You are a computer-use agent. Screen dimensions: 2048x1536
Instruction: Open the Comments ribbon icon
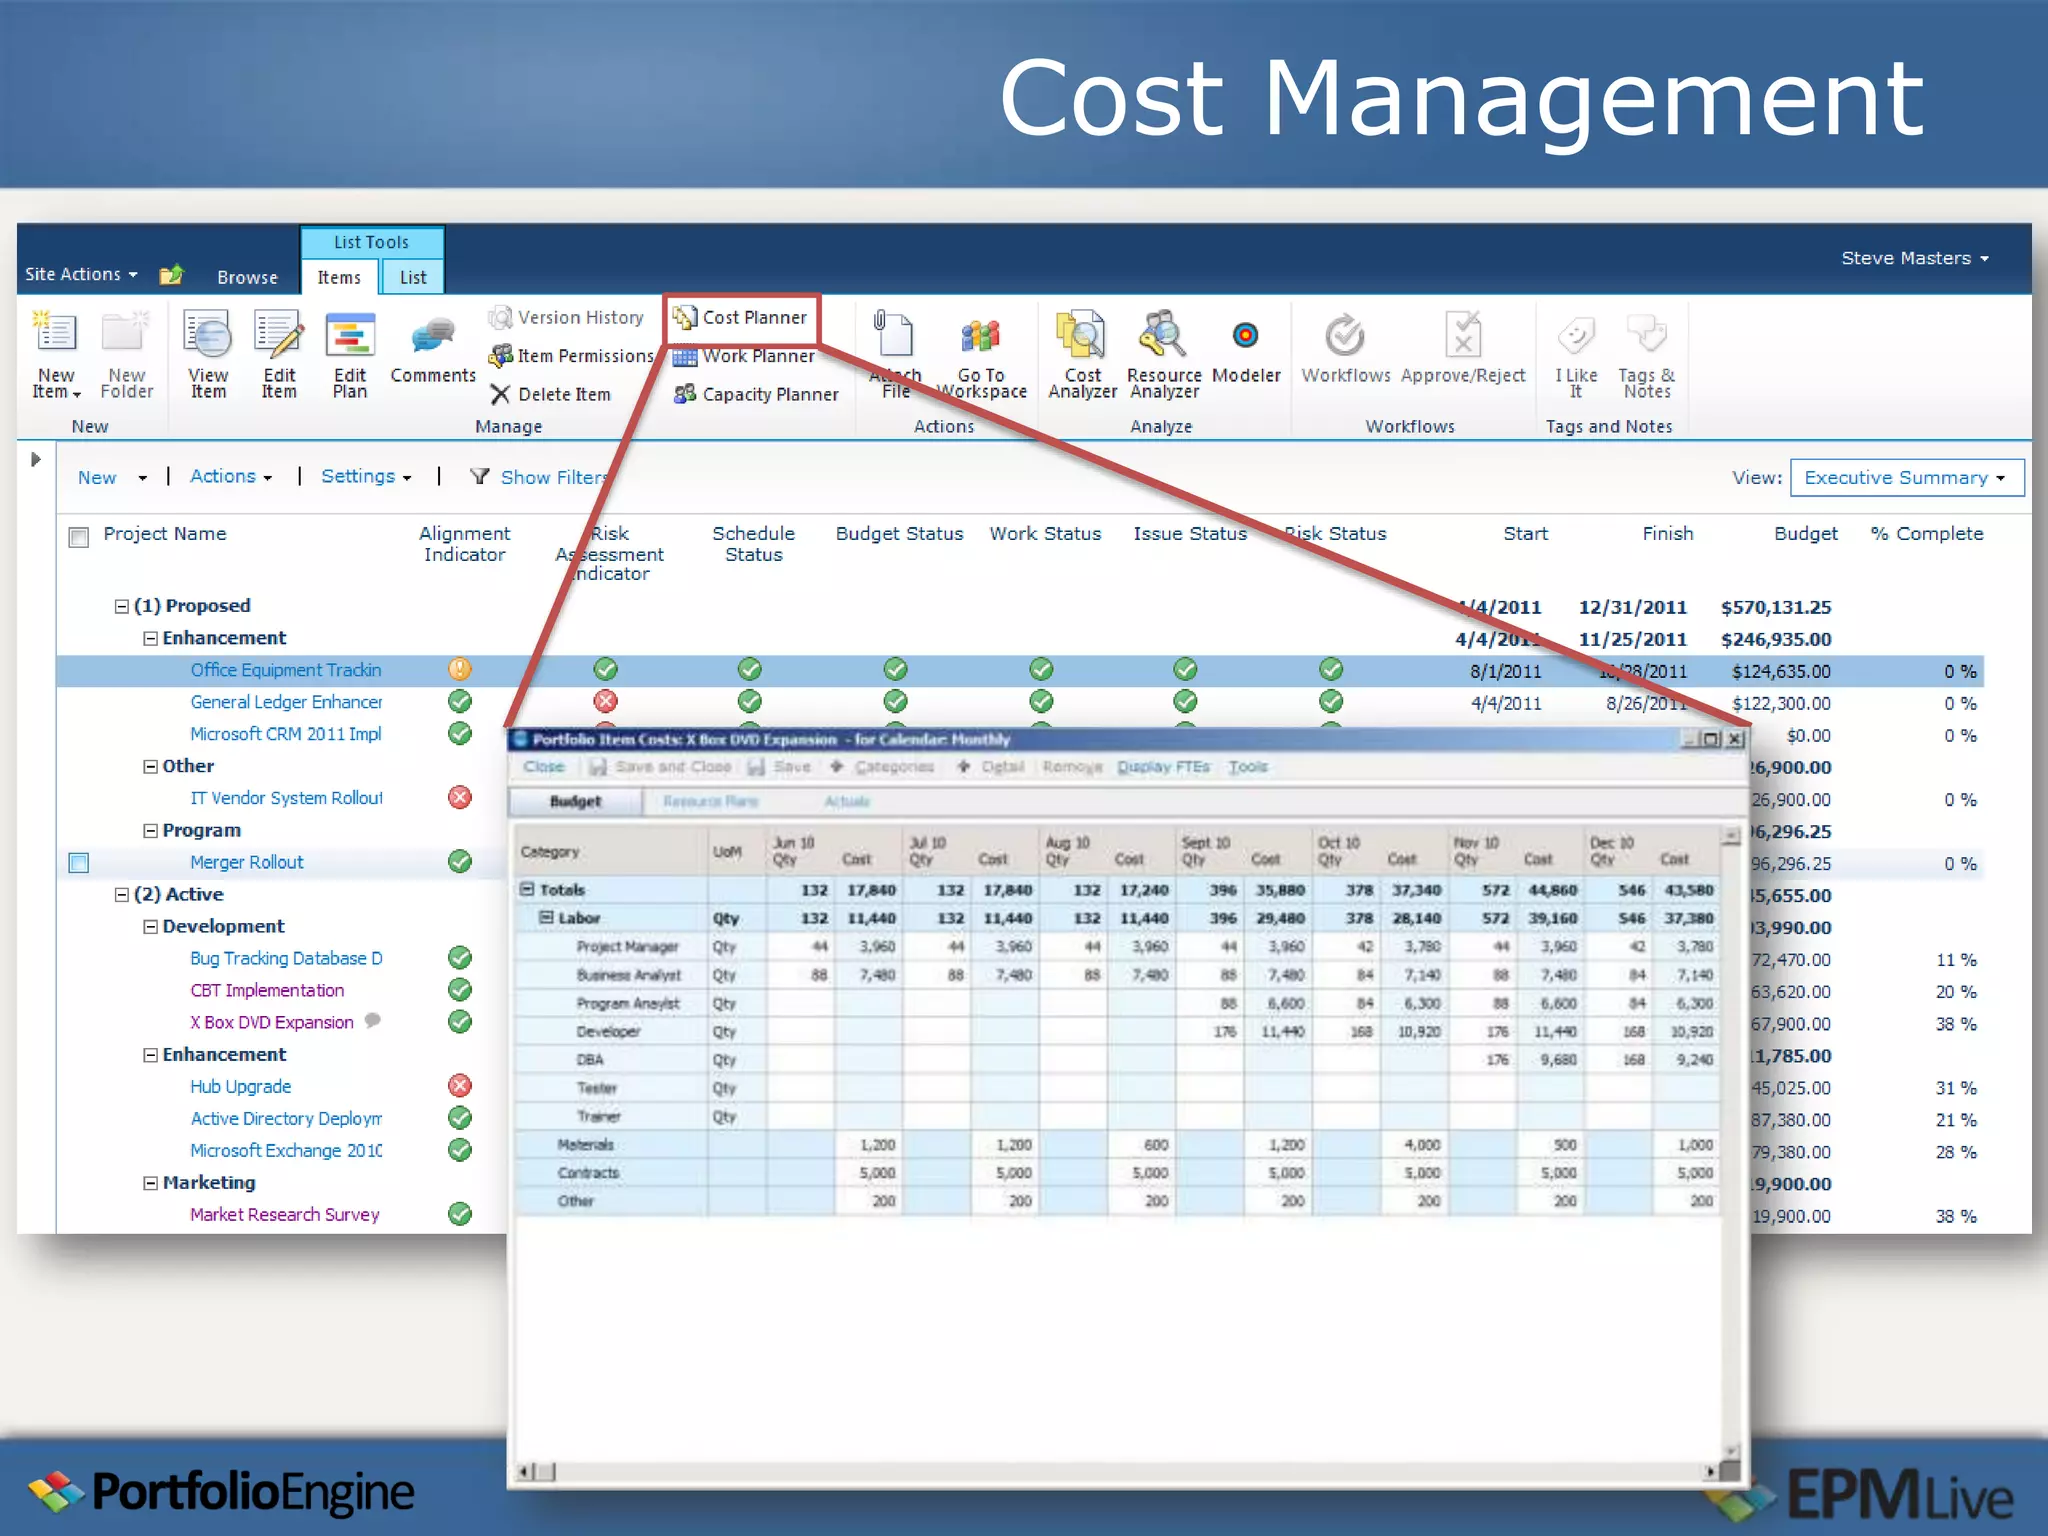[x=433, y=348]
